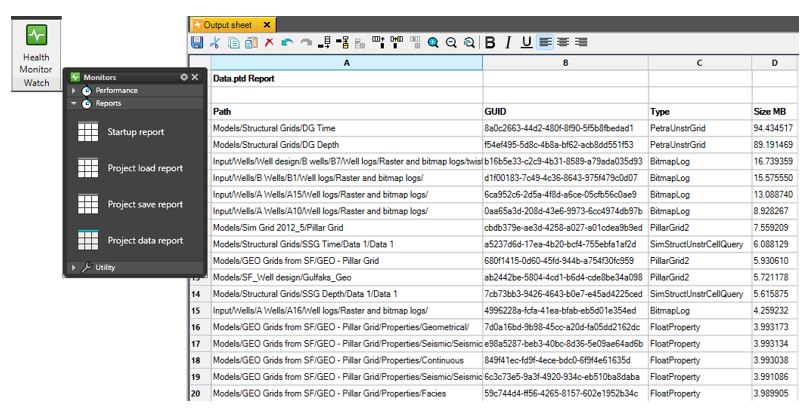Open the Project load report
811x413 pixels.
(145, 168)
